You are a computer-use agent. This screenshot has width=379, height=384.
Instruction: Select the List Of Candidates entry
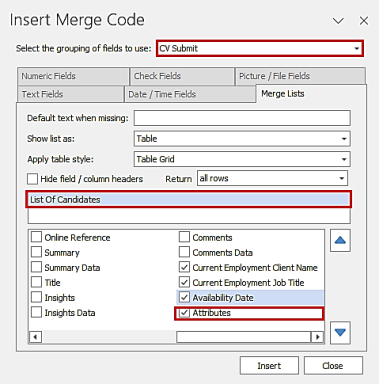189,200
